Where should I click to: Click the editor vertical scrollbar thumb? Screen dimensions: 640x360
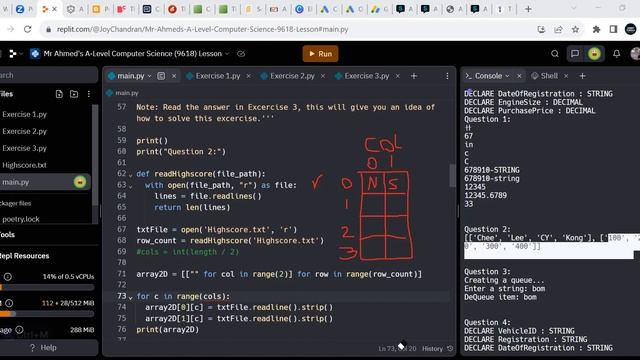(x=452, y=176)
